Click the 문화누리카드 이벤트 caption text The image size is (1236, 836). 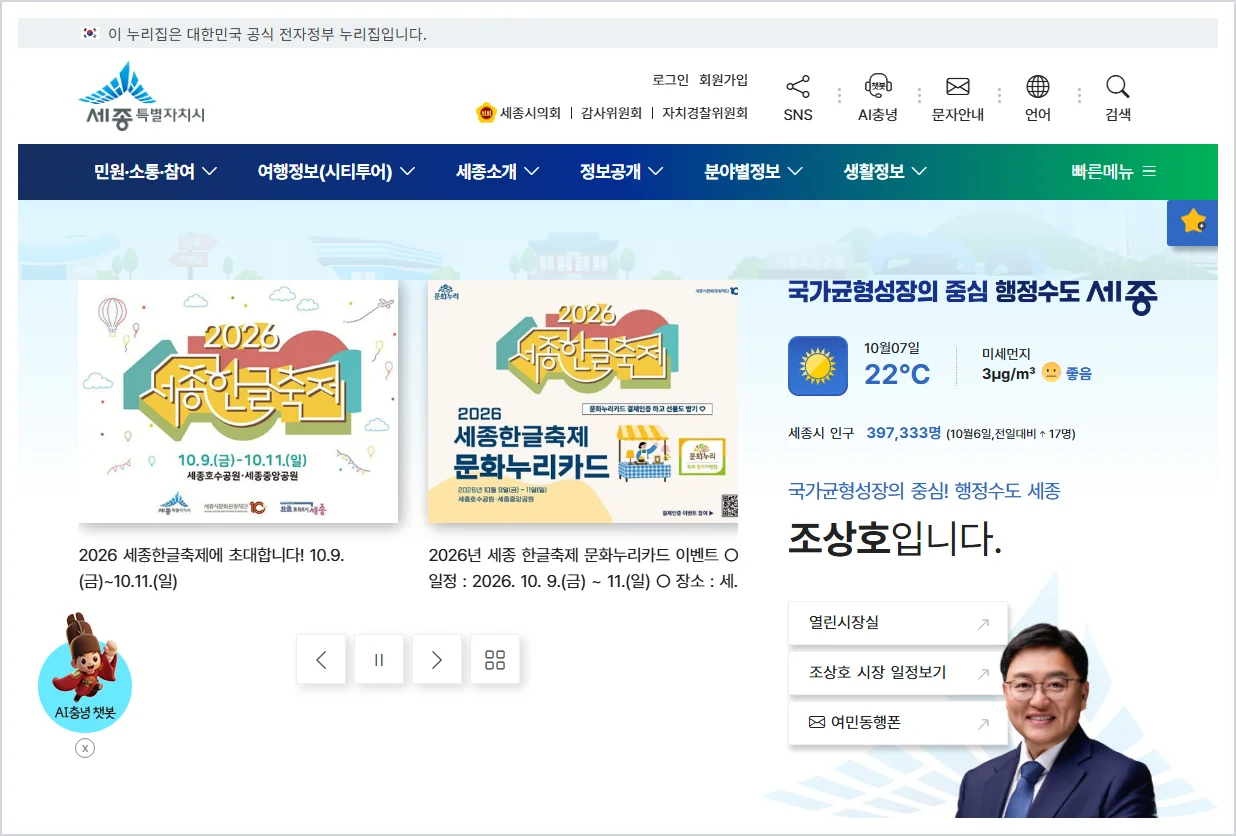tap(583, 568)
